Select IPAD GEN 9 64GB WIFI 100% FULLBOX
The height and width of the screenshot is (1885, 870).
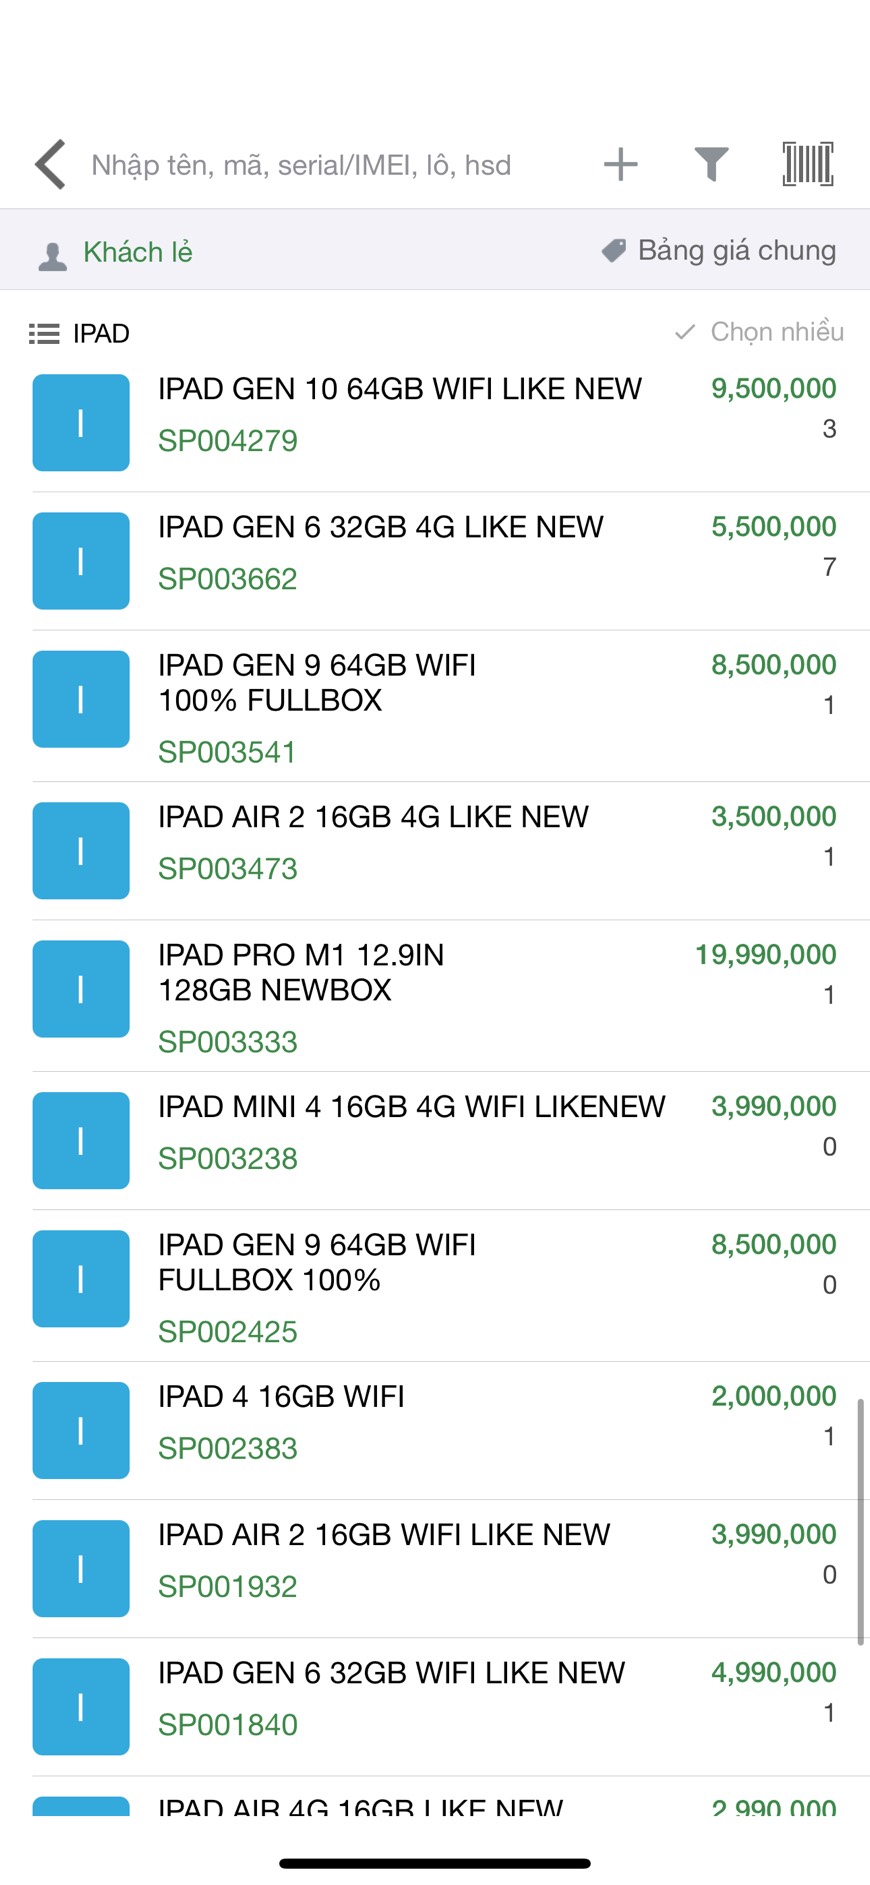(x=317, y=682)
